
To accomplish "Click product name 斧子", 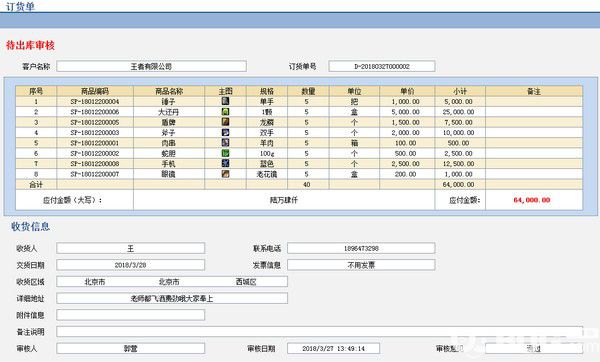I will tap(168, 132).
